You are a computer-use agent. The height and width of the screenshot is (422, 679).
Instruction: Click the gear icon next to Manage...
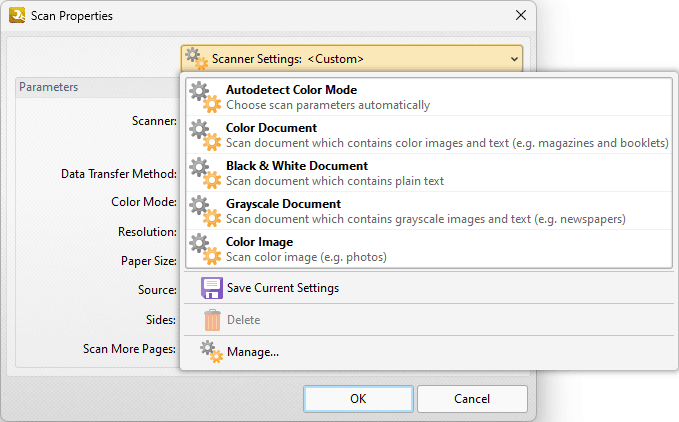point(211,351)
